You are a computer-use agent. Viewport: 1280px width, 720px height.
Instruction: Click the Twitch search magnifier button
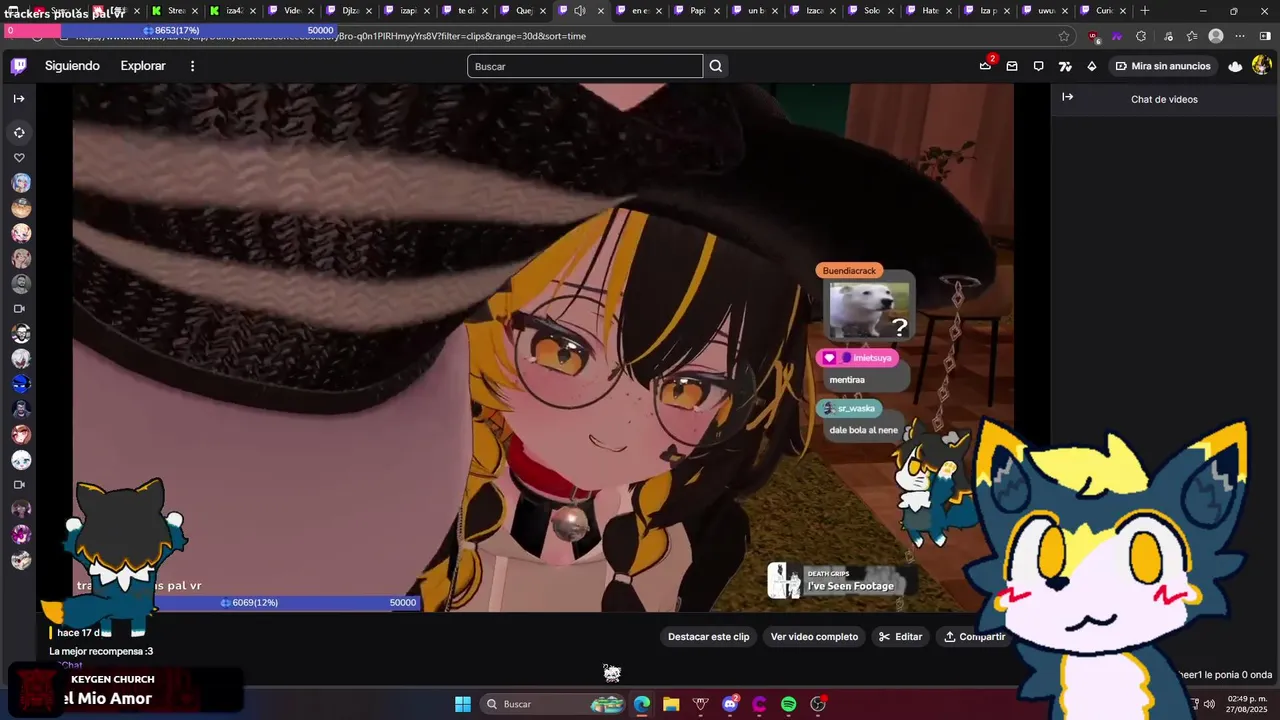pos(716,66)
